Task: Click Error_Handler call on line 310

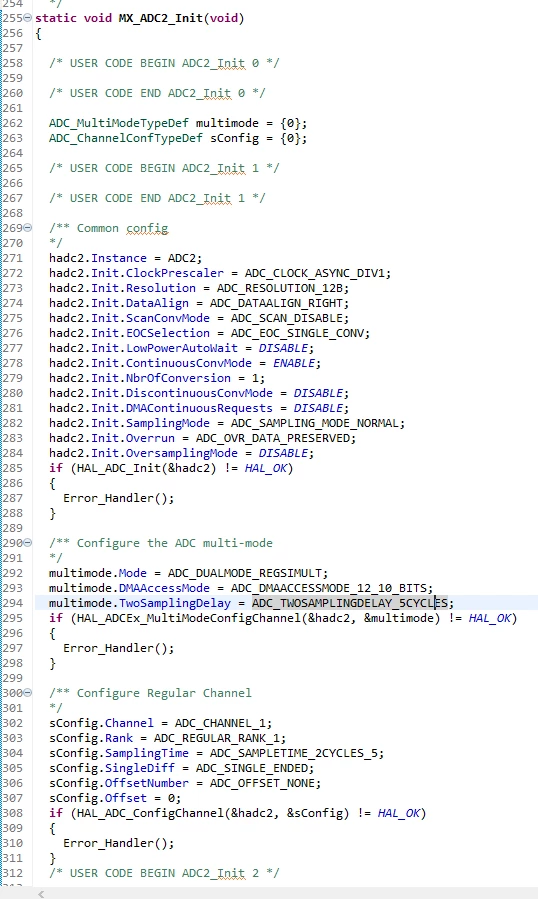Action: click(x=119, y=843)
